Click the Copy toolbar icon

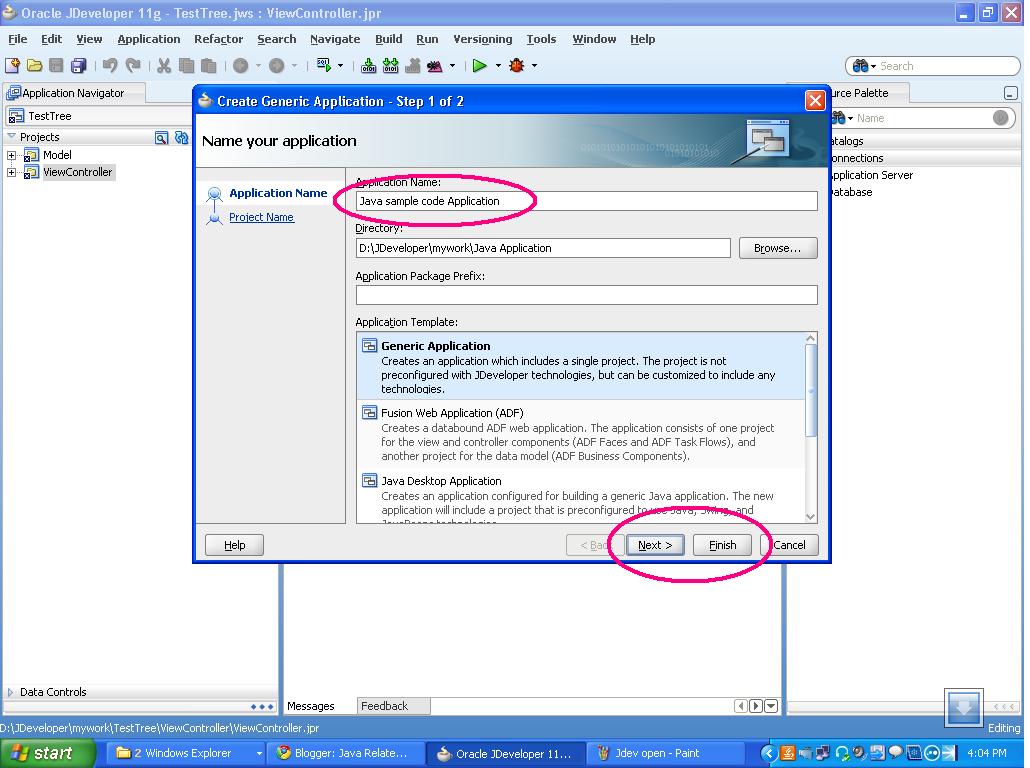coord(187,65)
